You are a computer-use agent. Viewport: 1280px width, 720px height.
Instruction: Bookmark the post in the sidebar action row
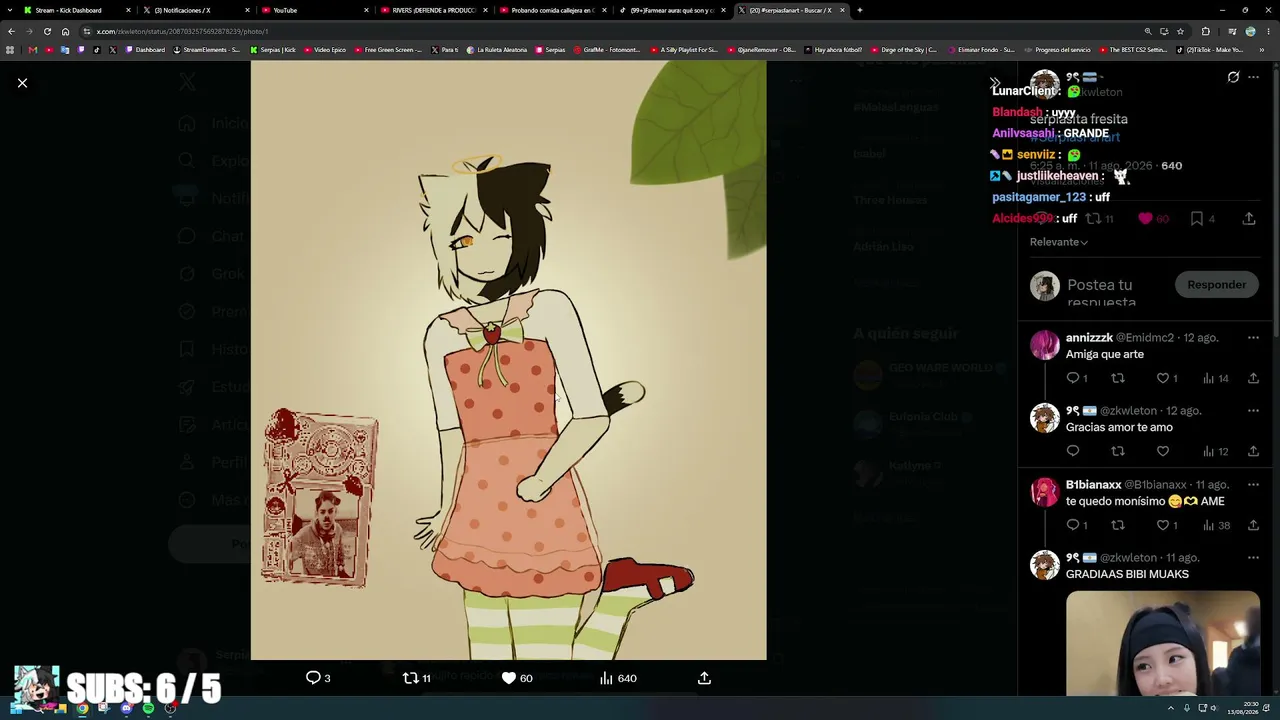pos(1197,219)
